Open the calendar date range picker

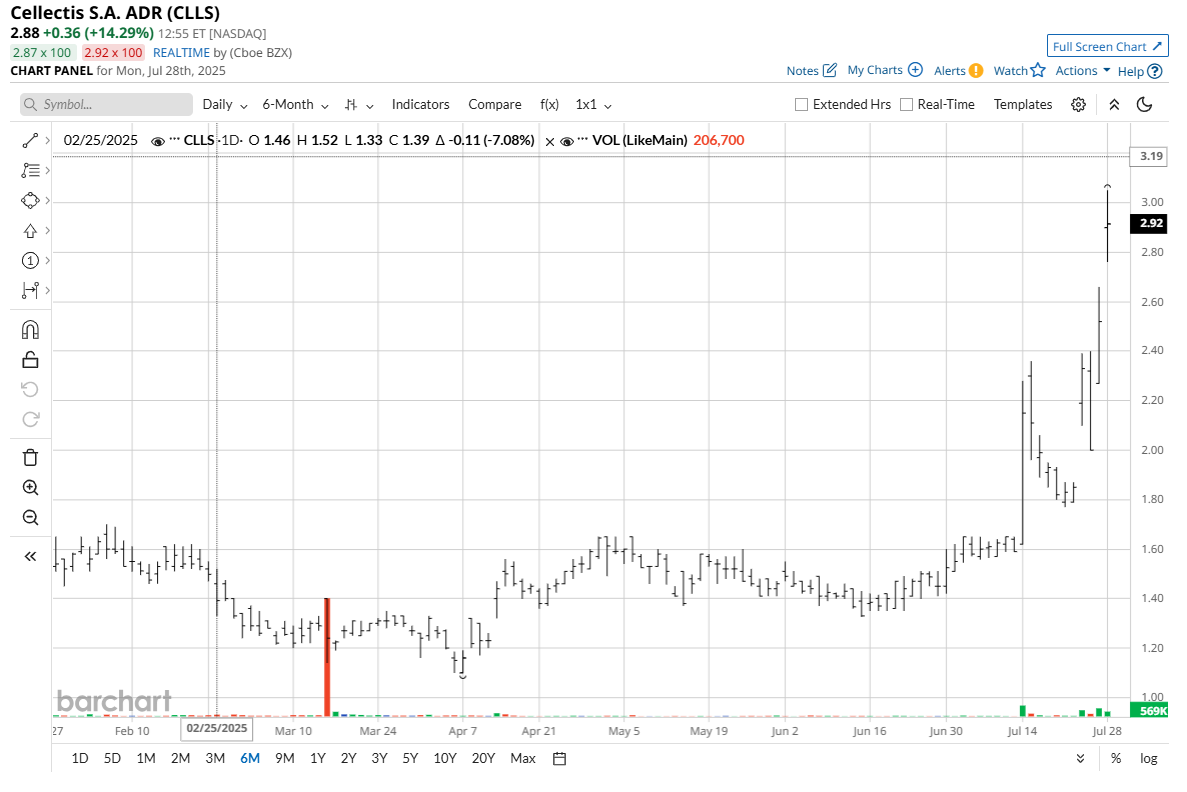[x=559, y=759]
